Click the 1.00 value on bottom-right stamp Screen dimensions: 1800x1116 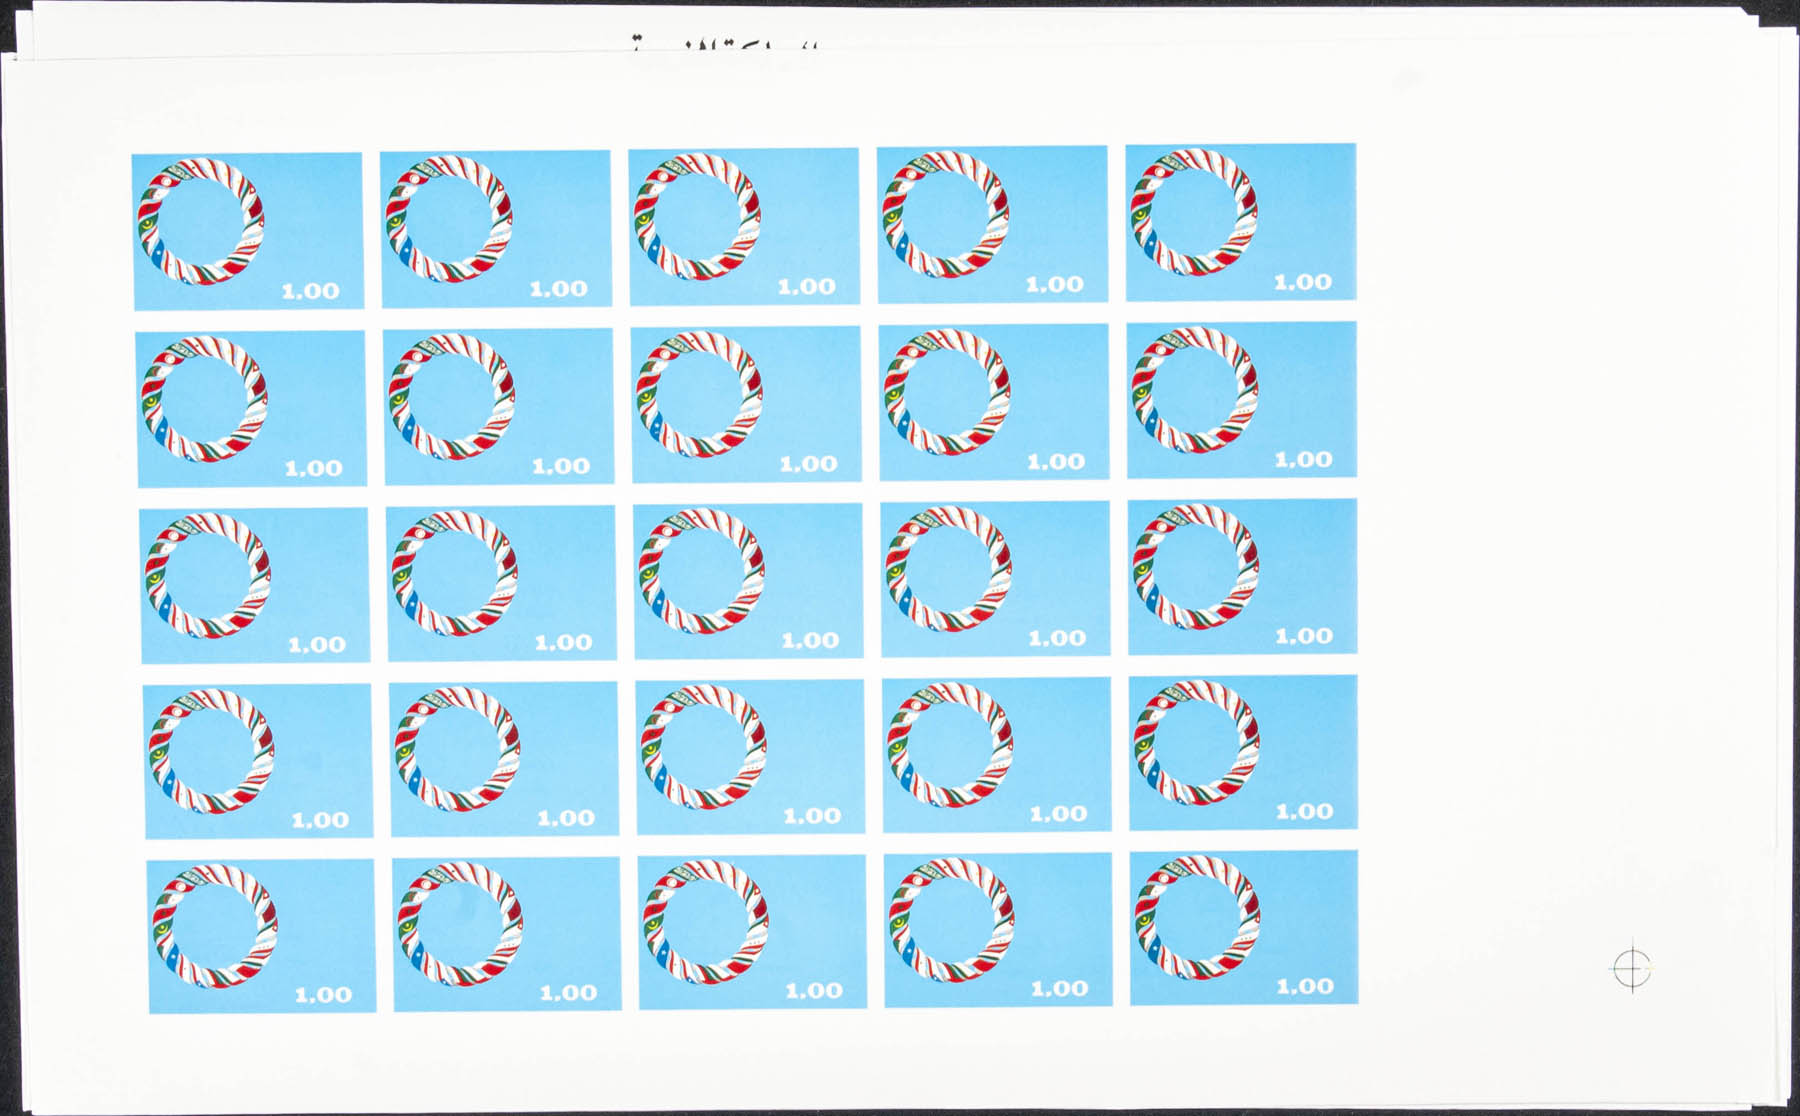(1304, 987)
